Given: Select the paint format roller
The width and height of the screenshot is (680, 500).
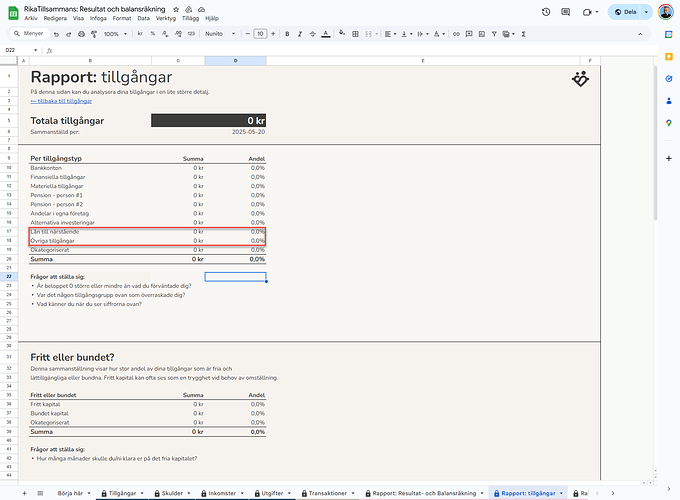Looking at the screenshot, I should coord(92,33).
